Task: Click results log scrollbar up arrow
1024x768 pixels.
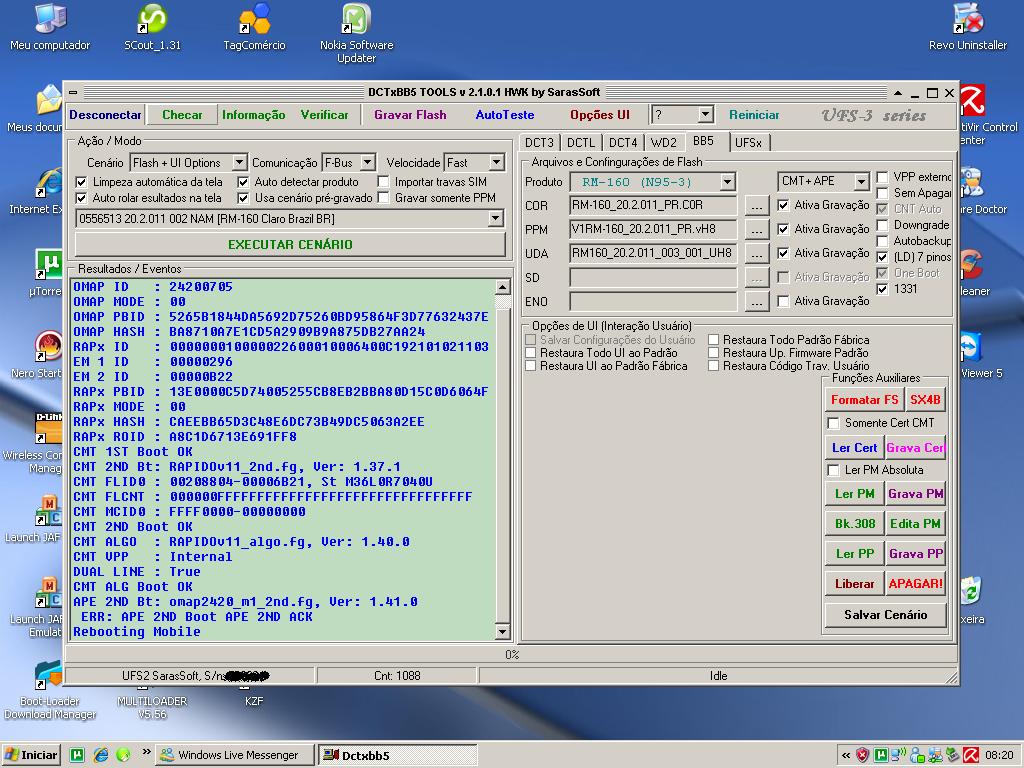Action: (502, 287)
